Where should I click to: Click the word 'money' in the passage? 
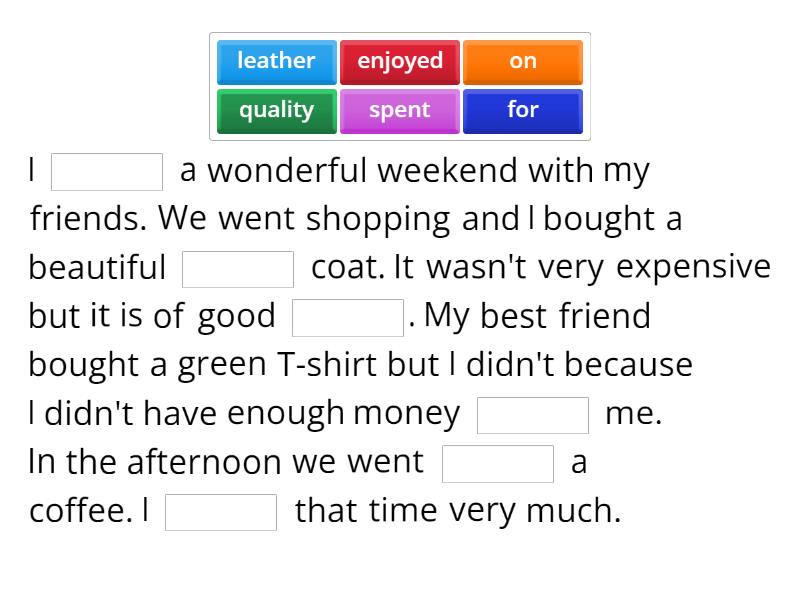point(407,414)
